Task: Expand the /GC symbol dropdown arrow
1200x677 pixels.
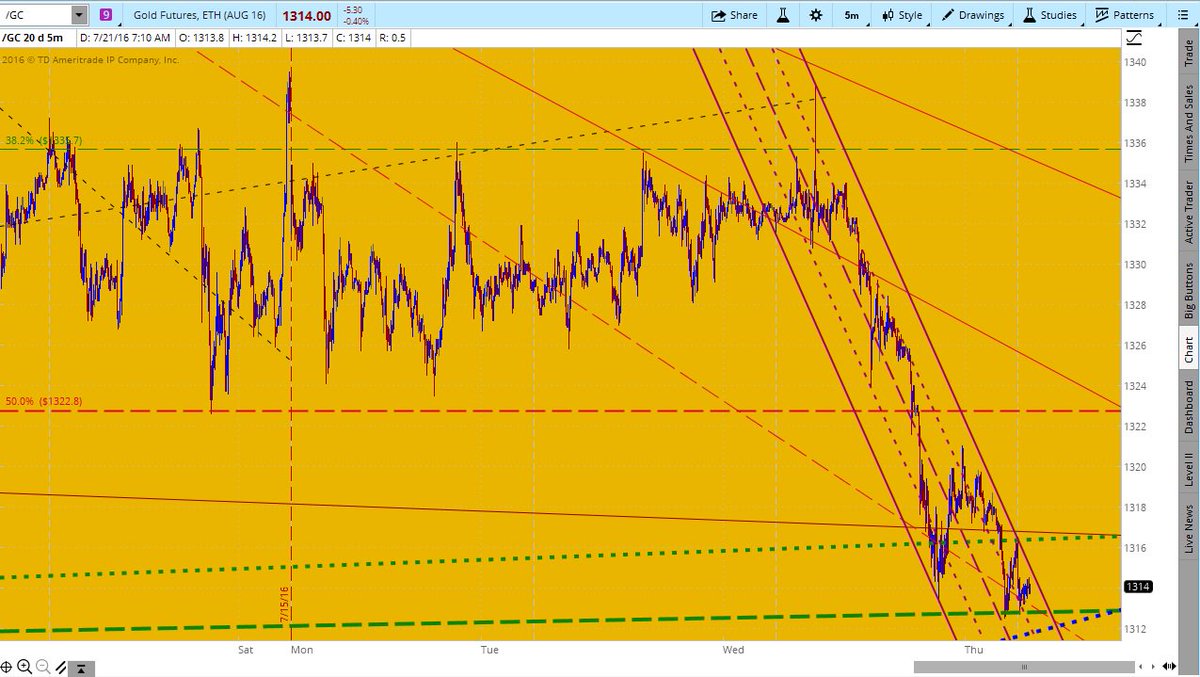Action: pyautogui.click(x=77, y=15)
